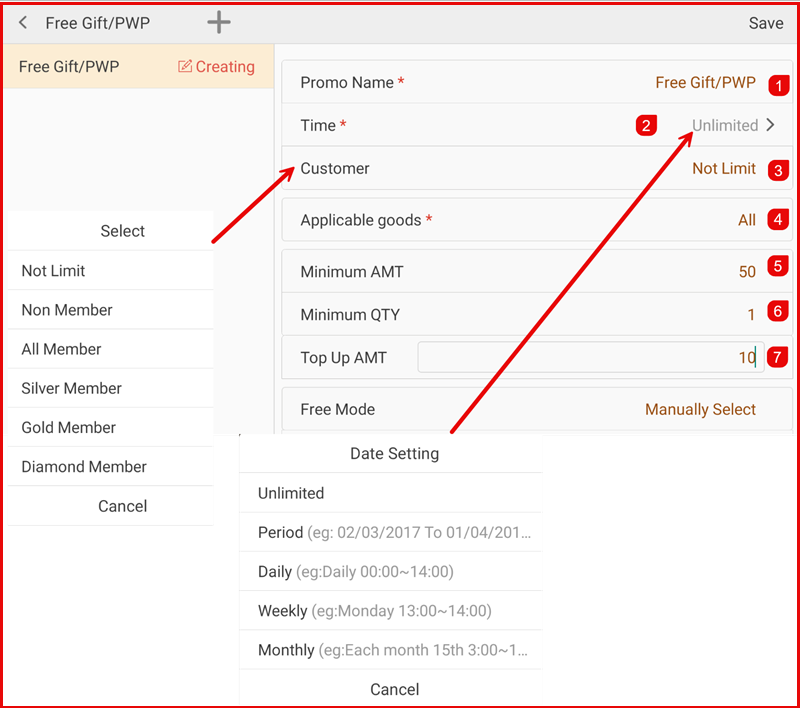Expand Time setting chevron arrow
800x708 pixels.
(770, 125)
